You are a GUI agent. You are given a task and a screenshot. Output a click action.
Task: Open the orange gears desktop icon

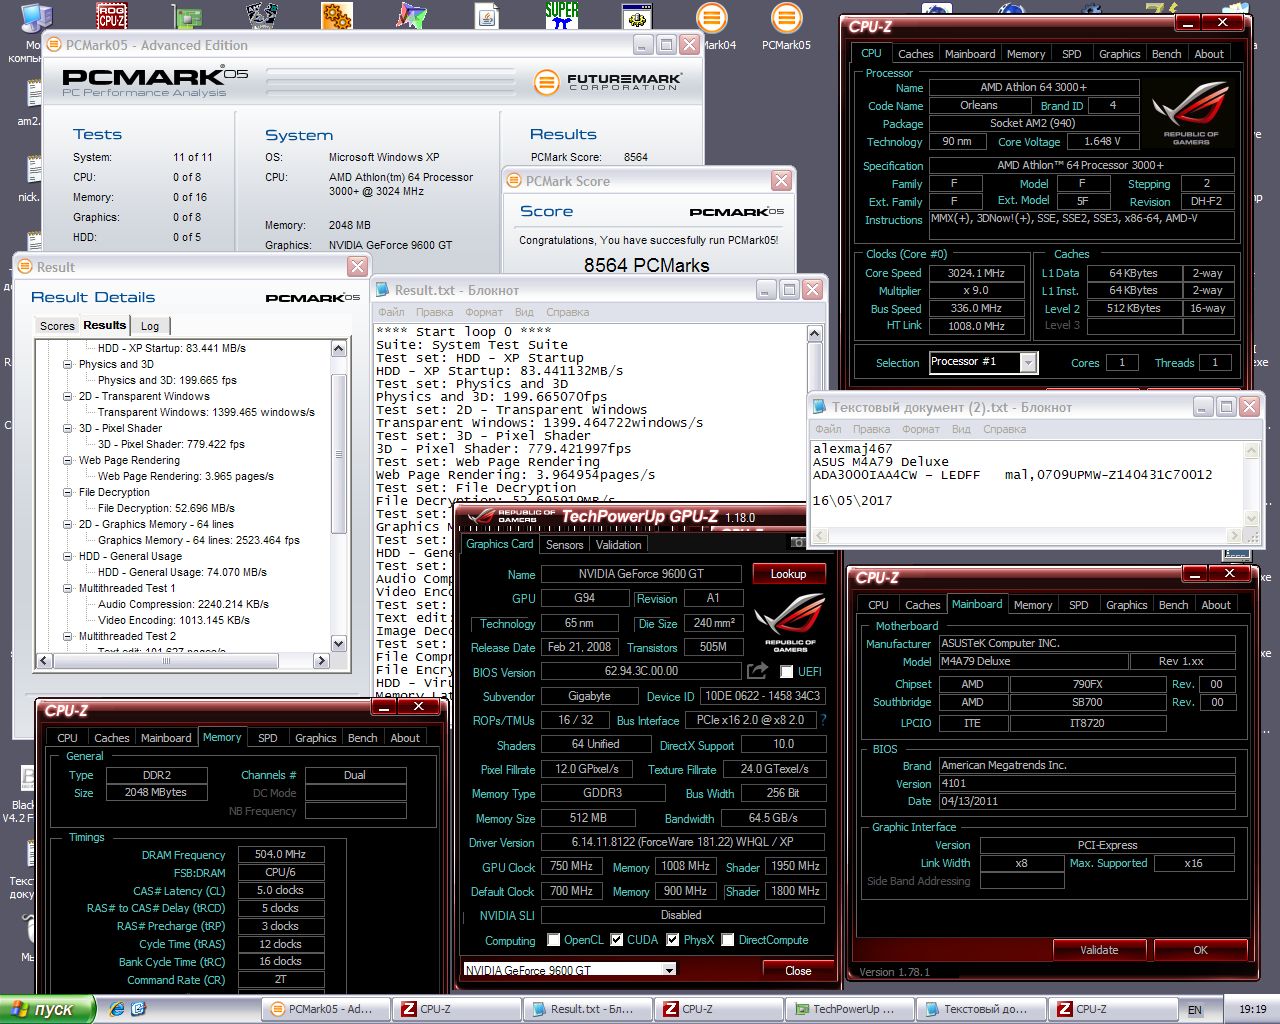pyautogui.click(x=337, y=15)
